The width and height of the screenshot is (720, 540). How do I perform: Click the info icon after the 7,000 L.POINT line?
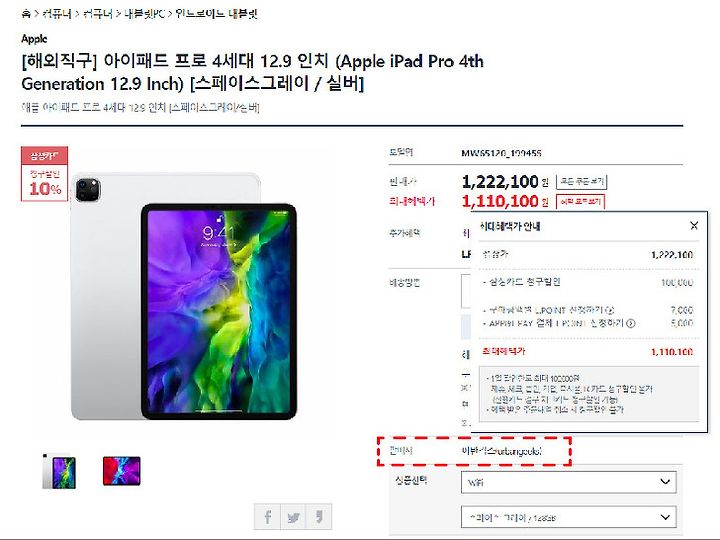610,310
